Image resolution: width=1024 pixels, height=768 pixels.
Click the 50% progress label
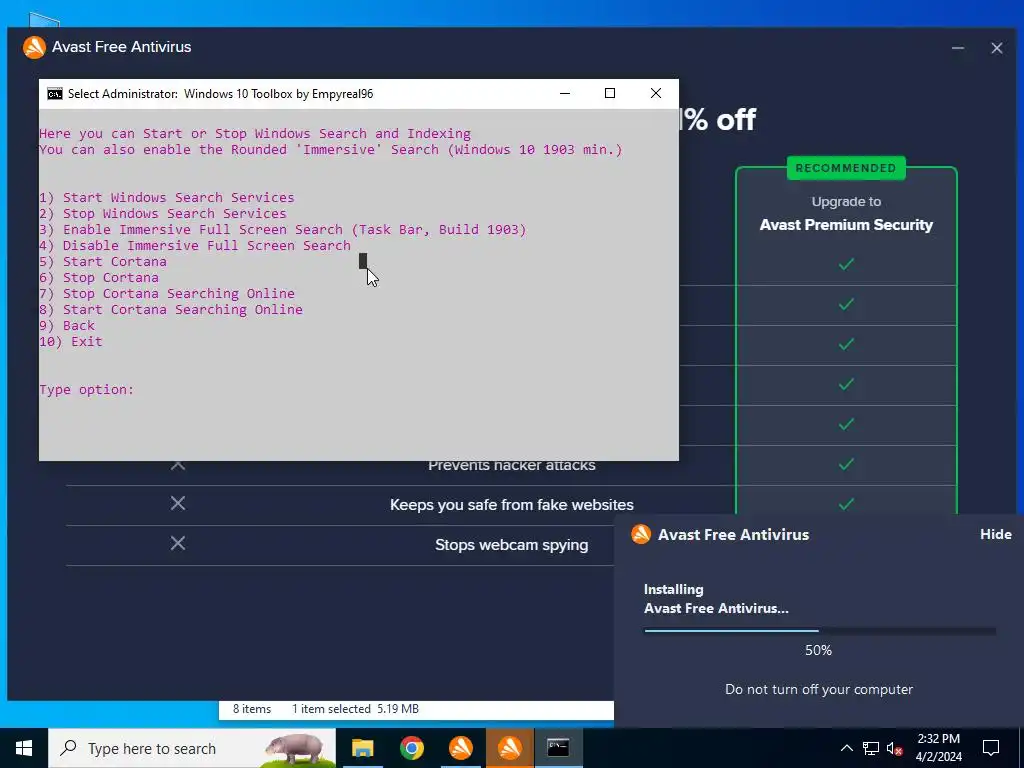pos(818,650)
